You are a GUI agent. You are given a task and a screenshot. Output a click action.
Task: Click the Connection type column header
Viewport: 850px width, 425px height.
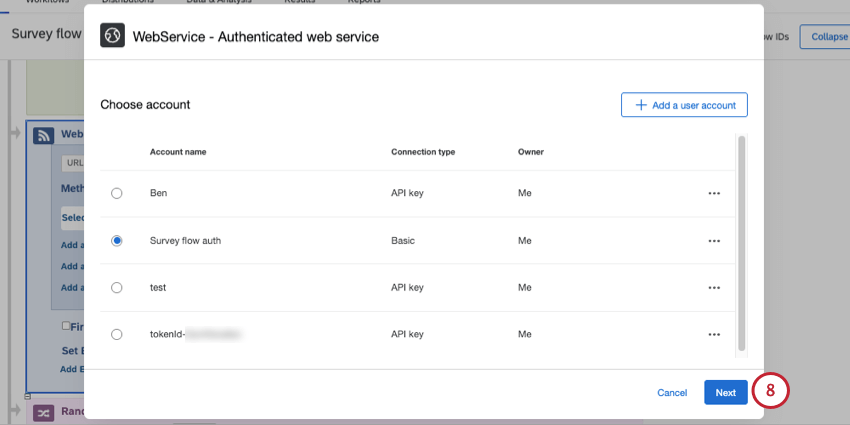pos(423,152)
